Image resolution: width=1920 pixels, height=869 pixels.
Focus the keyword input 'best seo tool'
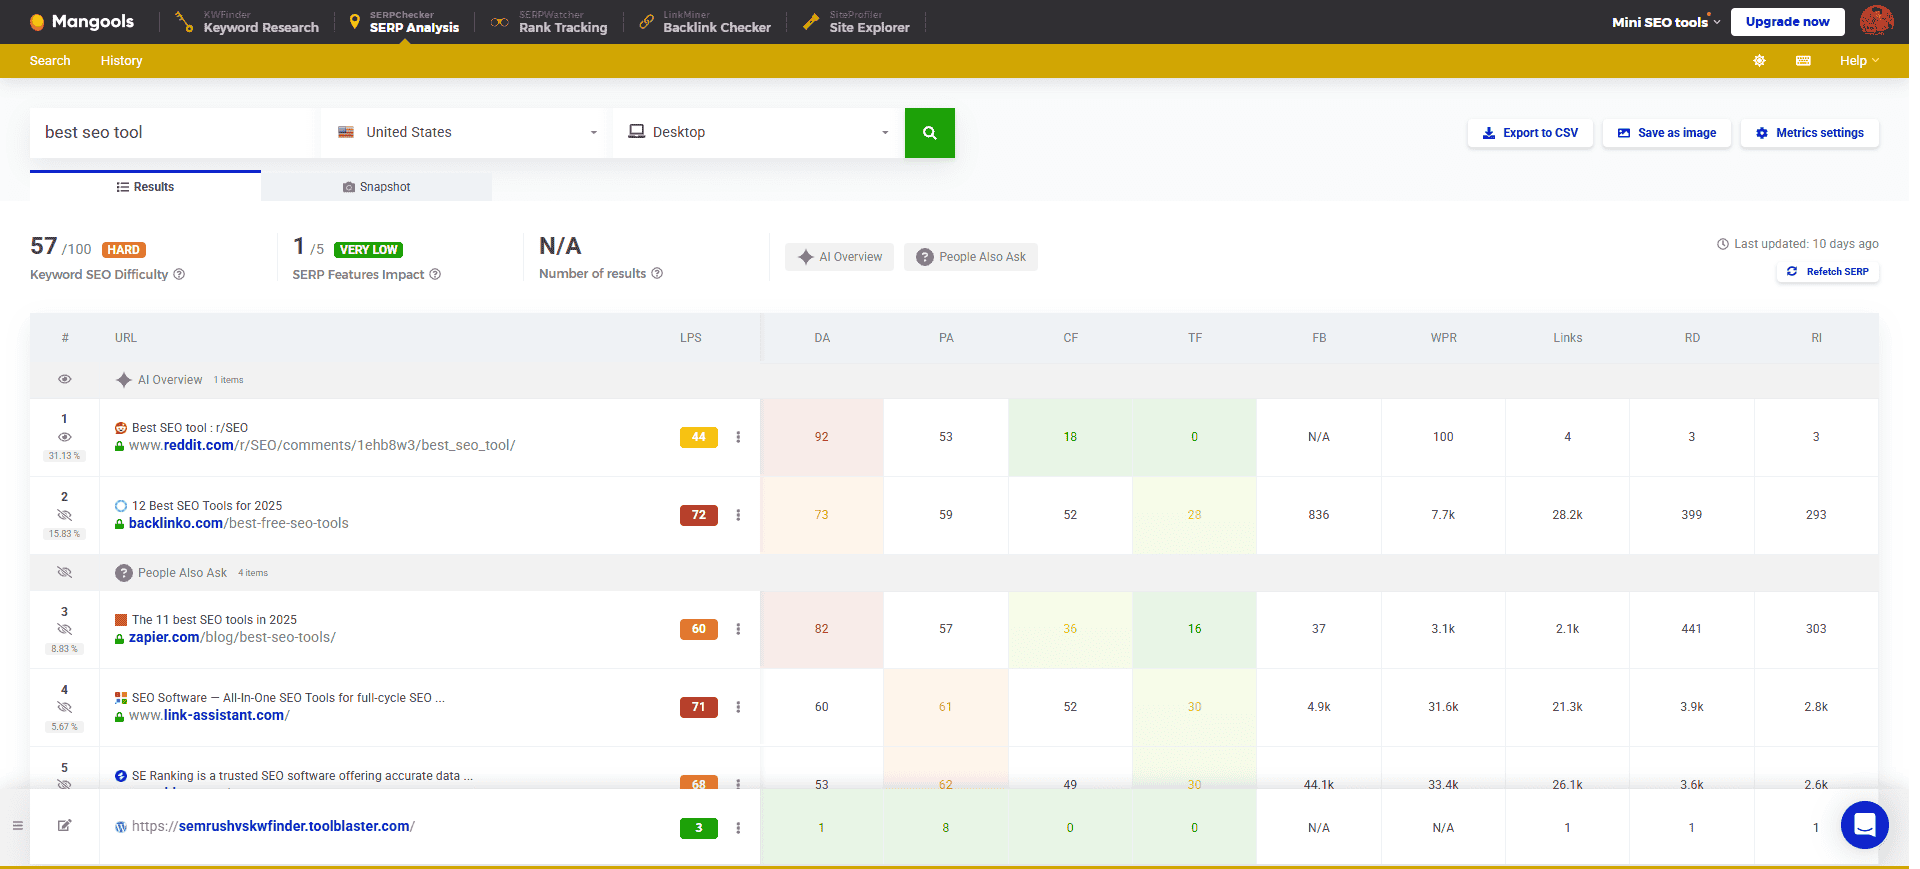pos(175,132)
